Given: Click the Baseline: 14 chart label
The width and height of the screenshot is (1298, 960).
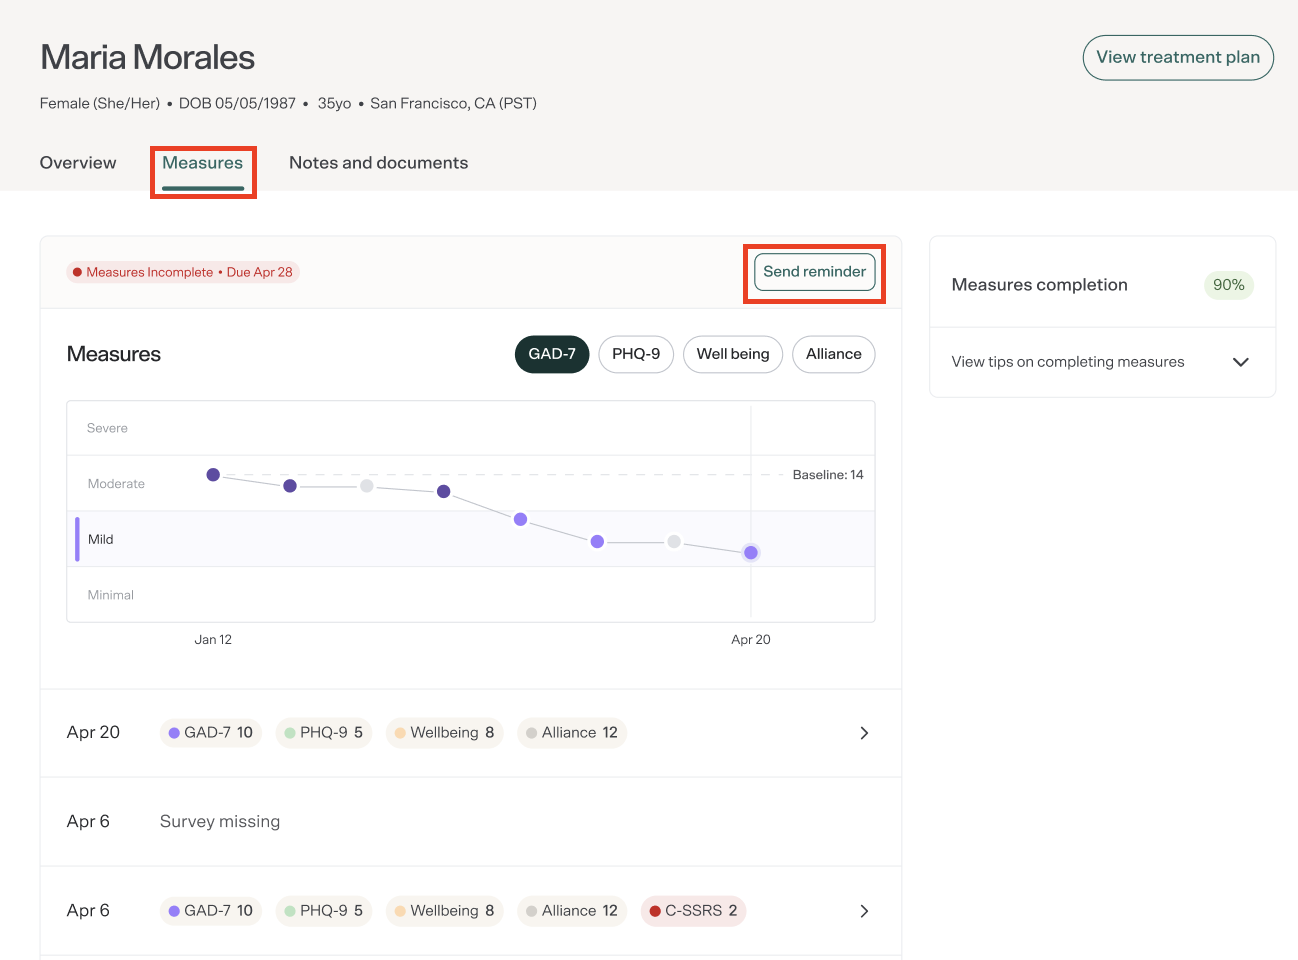Looking at the screenshot, I should 828,475.
